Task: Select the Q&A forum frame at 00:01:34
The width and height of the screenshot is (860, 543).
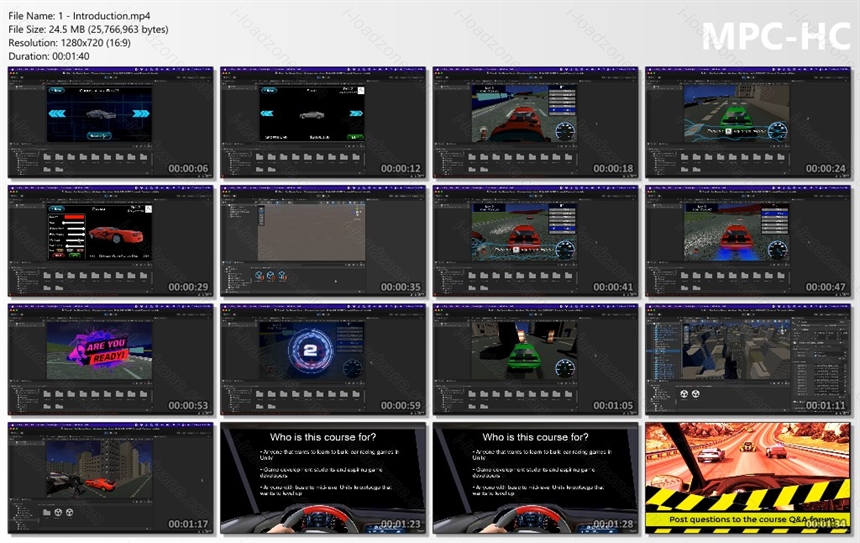Action: 748,478
